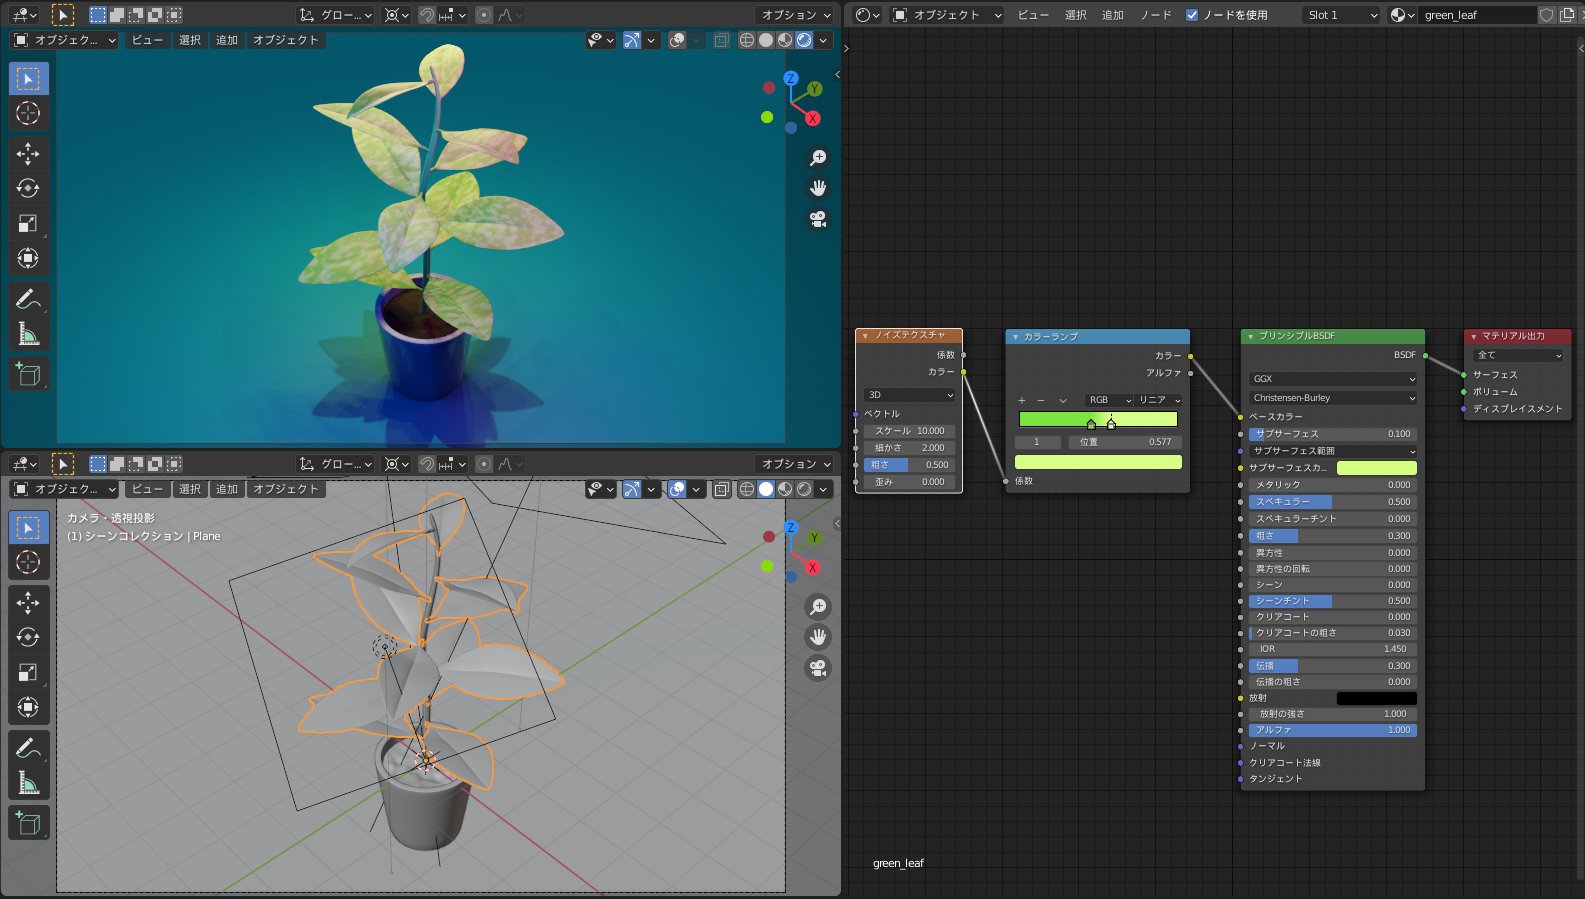Open 選択 menu in top viewport
1585x899 pixels.
(190, 40)
